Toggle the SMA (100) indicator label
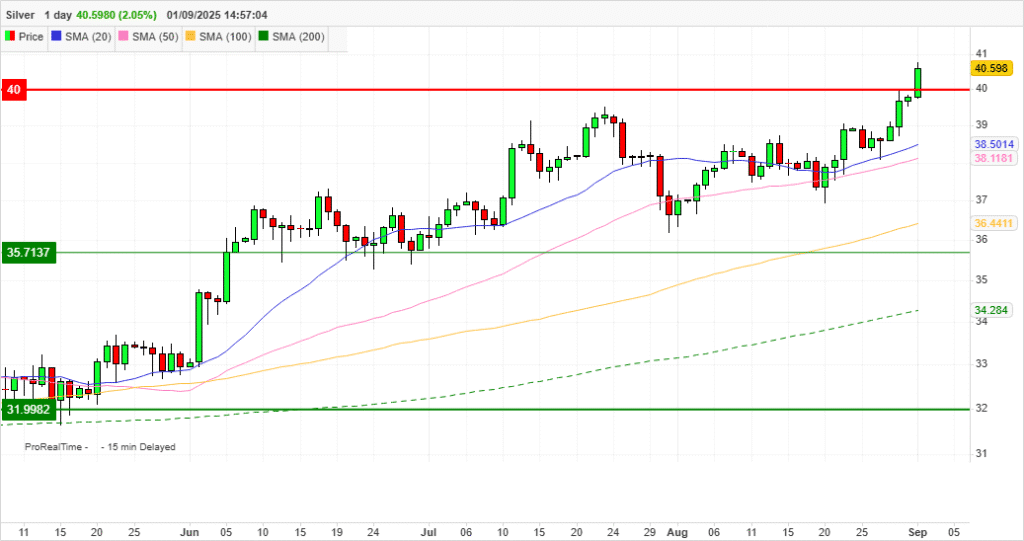This screenshot has width=1024, height=541. tap(225, 37)
